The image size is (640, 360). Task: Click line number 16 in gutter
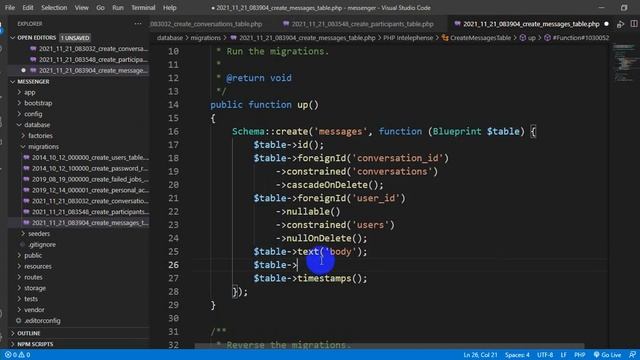coord(173,131)
